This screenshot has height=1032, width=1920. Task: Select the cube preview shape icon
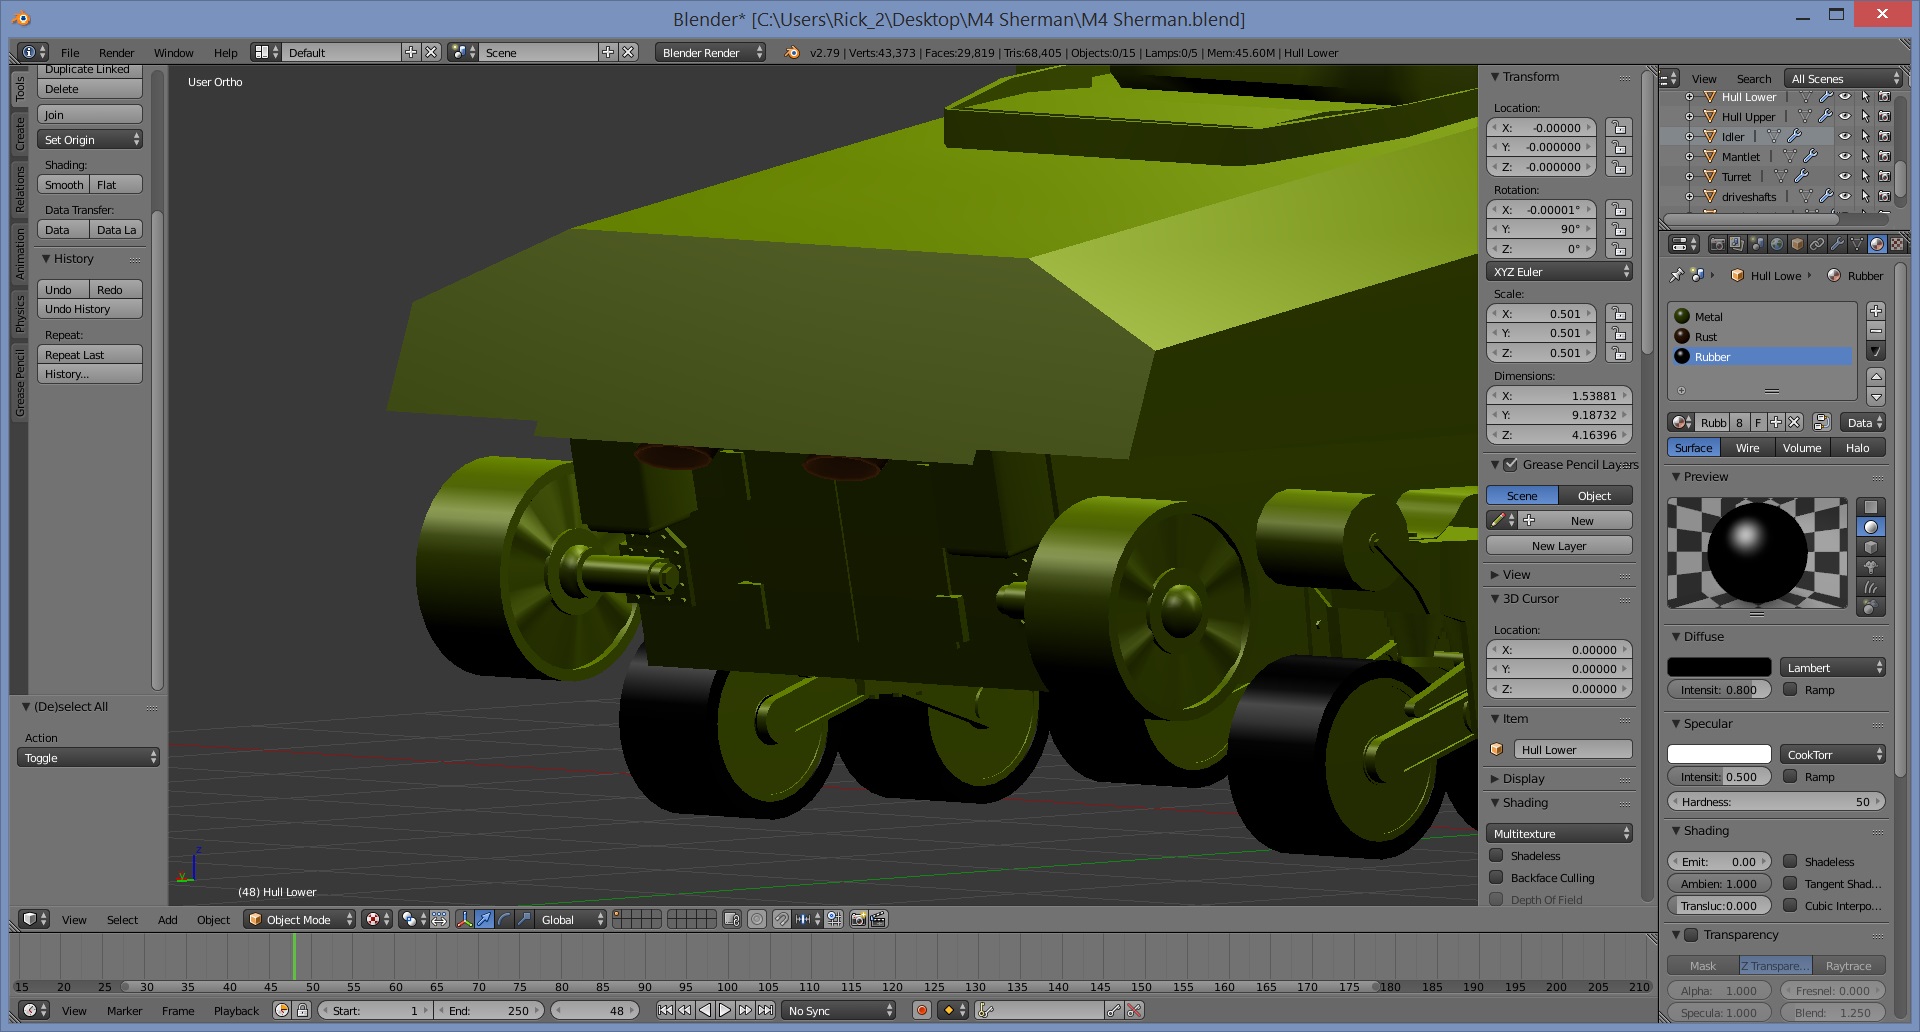coord(1871,547)
